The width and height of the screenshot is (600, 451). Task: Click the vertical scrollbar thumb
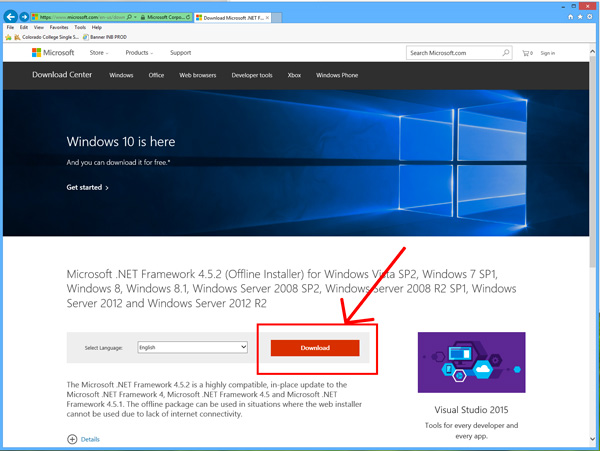(592, 161)
